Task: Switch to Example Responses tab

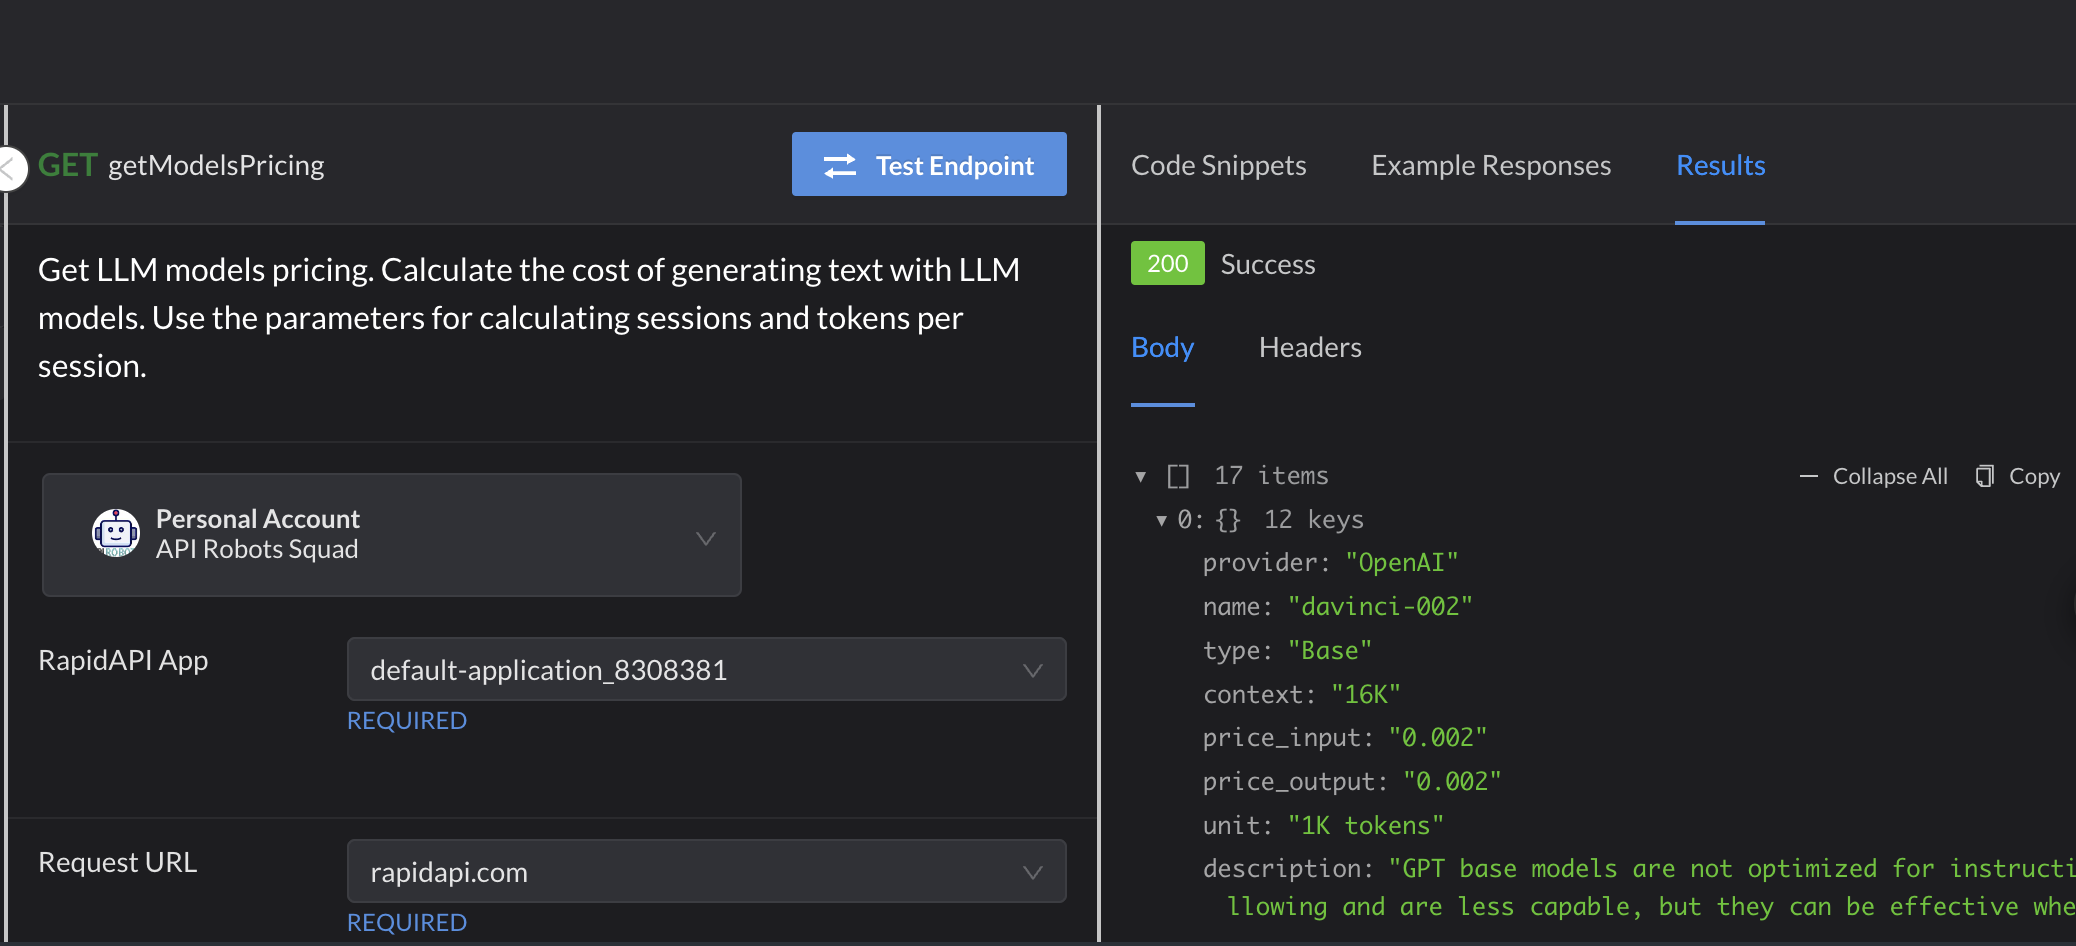Action: coord(1491,165)
